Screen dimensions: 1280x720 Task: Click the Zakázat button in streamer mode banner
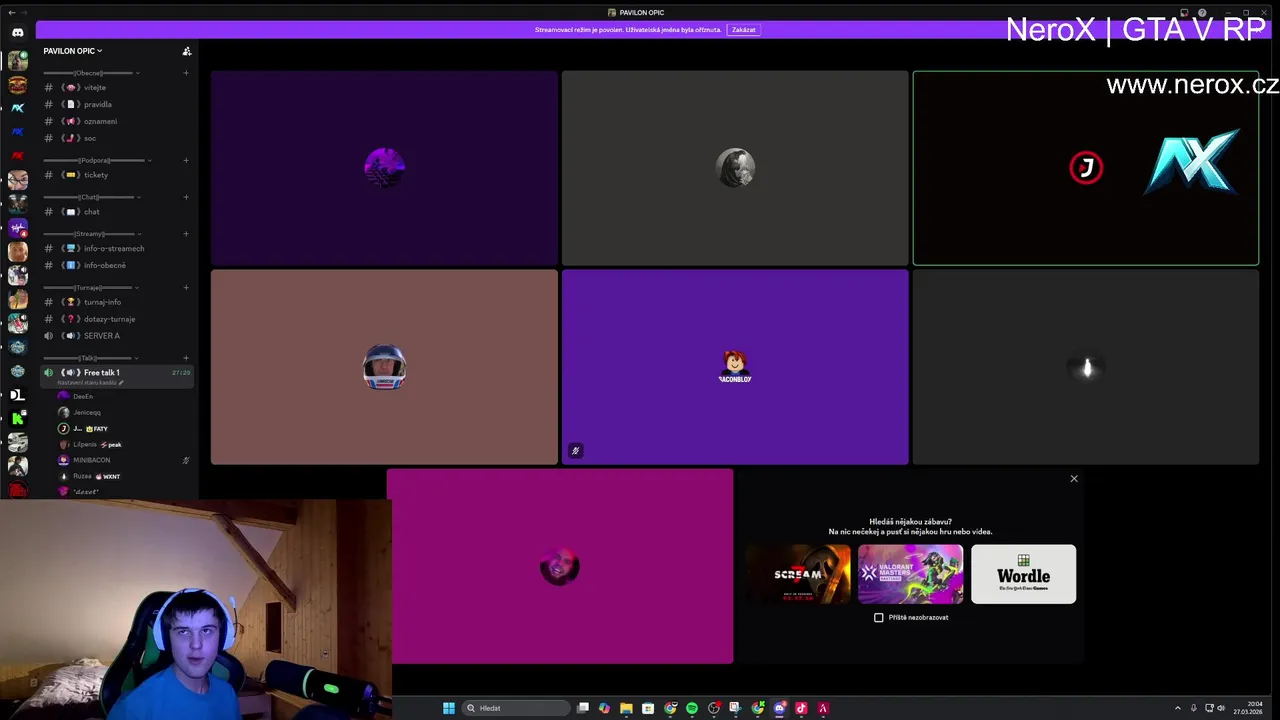(743, 30)
